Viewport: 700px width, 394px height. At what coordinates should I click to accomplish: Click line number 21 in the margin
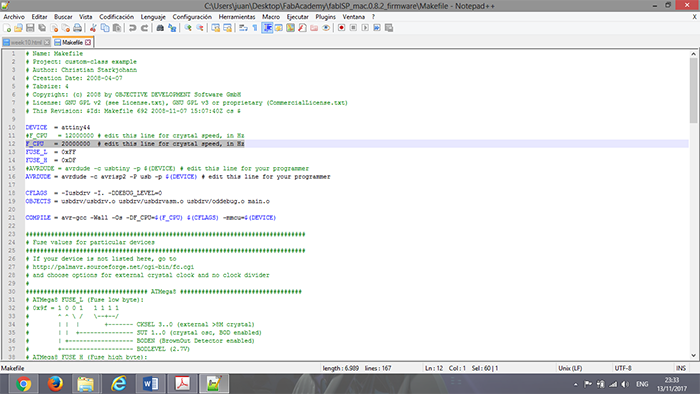[x=12, y=217]
